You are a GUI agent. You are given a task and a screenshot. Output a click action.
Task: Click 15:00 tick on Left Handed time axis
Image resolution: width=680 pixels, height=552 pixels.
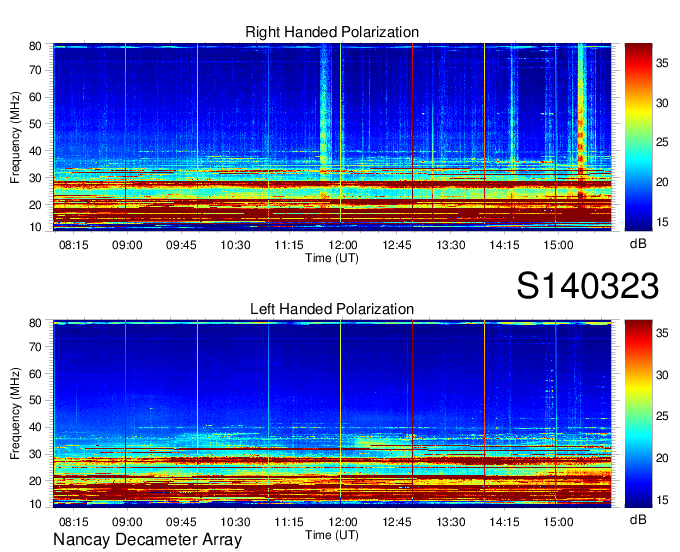click(558, 522)
